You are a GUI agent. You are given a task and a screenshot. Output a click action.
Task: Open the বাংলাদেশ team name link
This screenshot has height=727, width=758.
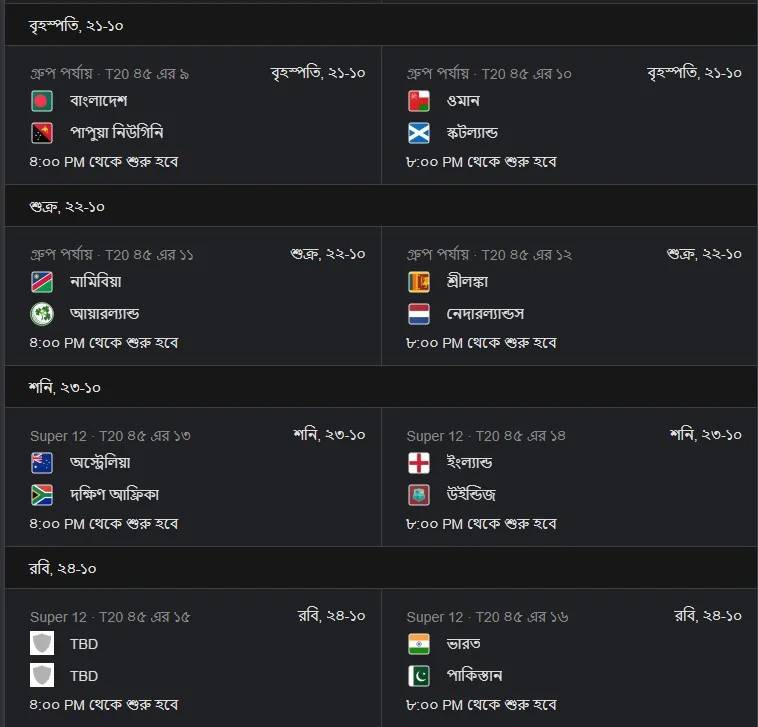point(99,101)
